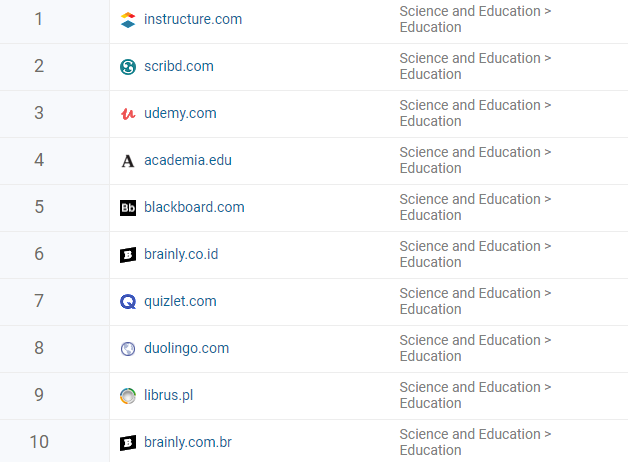
Task: Visit the udemy.com link
Action: pos(180,113)
